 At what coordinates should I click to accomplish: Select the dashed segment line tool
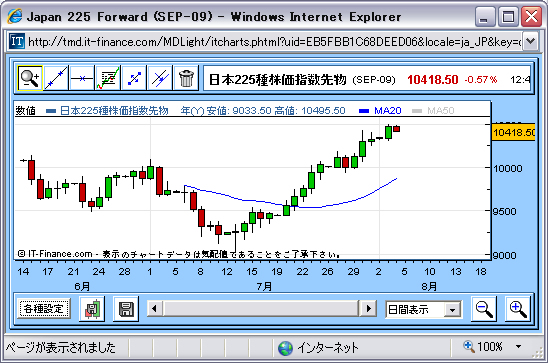(134, 78)
